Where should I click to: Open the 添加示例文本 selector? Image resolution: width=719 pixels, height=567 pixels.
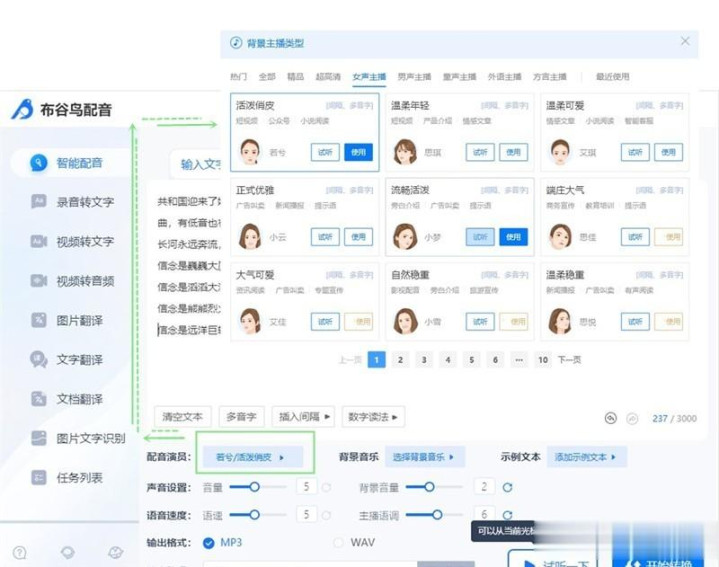(x=586, y=457)
